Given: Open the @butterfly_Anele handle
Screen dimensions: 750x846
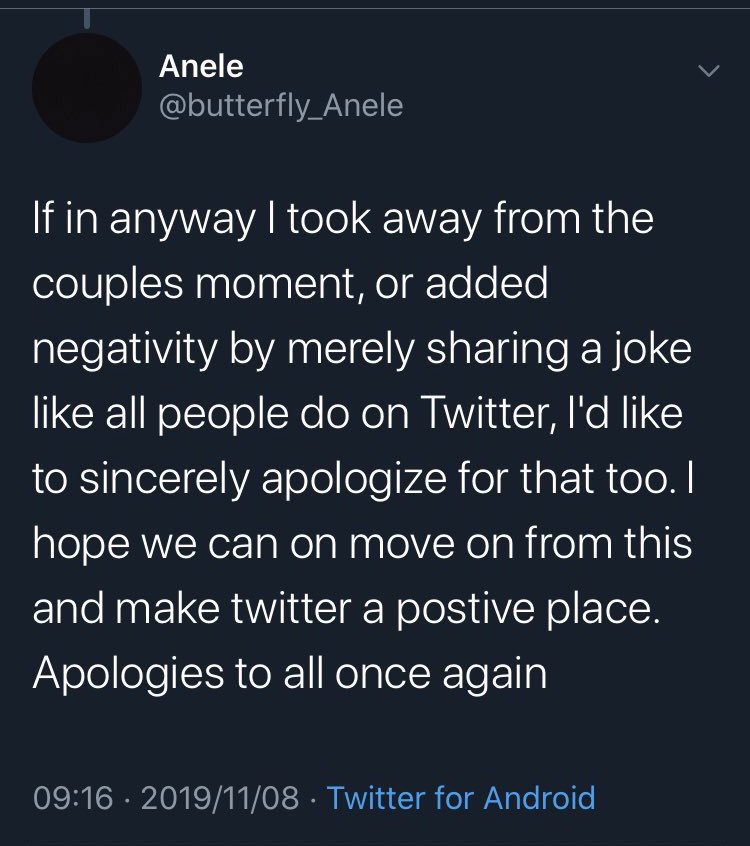Looking at the screenshot, I should click(281, 105).
